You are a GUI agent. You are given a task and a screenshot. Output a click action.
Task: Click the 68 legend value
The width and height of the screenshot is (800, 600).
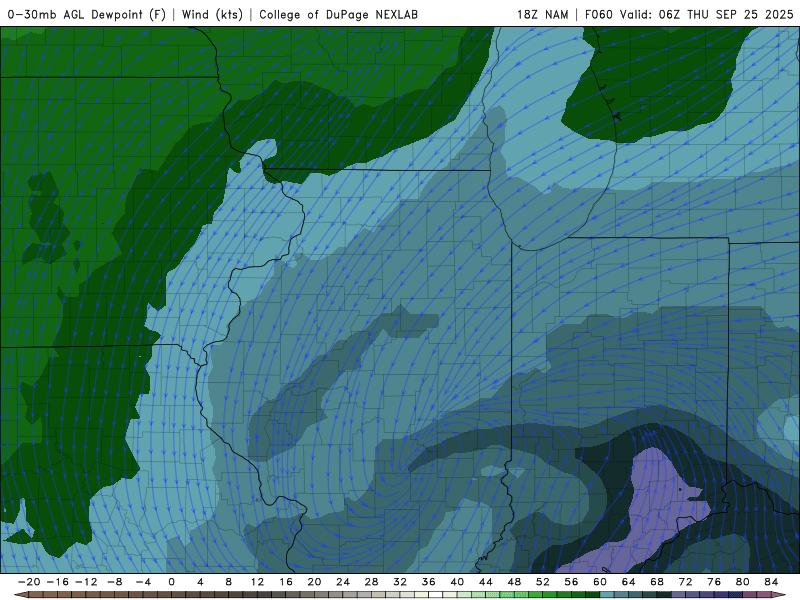[657, 582]
